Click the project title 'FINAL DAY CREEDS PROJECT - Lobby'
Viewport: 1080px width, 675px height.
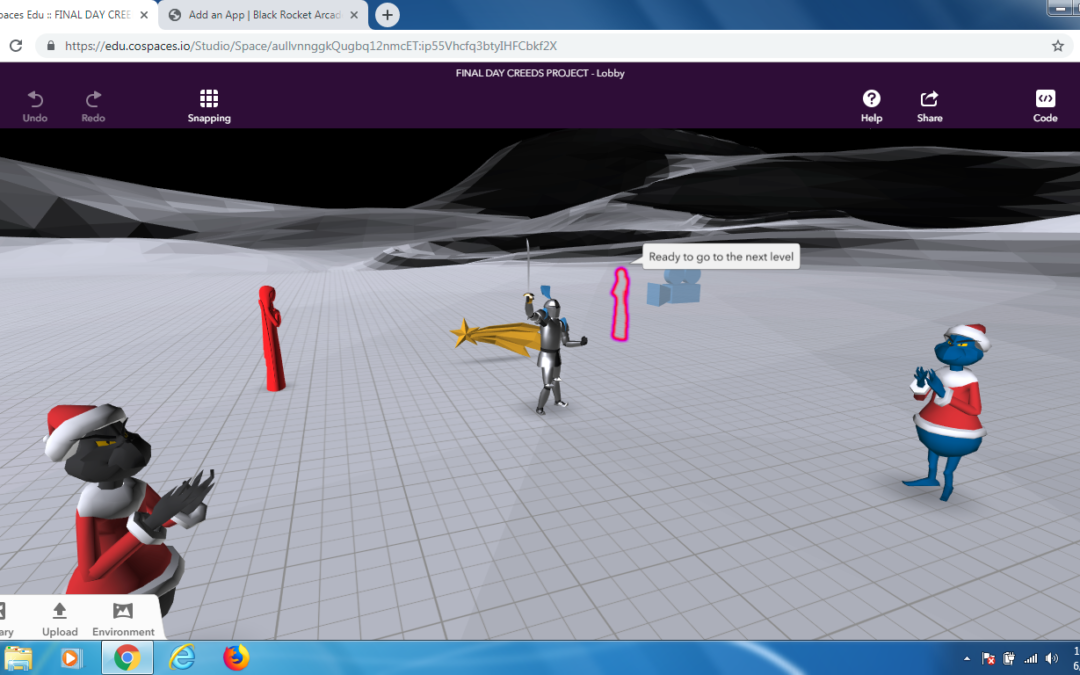[540, 73]
